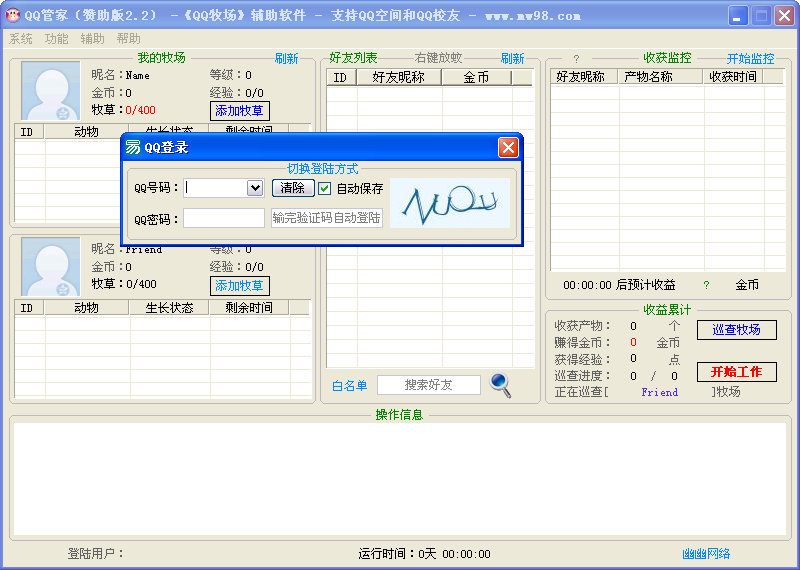Screen dimensions: 800x570
Task: Click 切换登陆方式 link in login dialog
Action: 322,169
